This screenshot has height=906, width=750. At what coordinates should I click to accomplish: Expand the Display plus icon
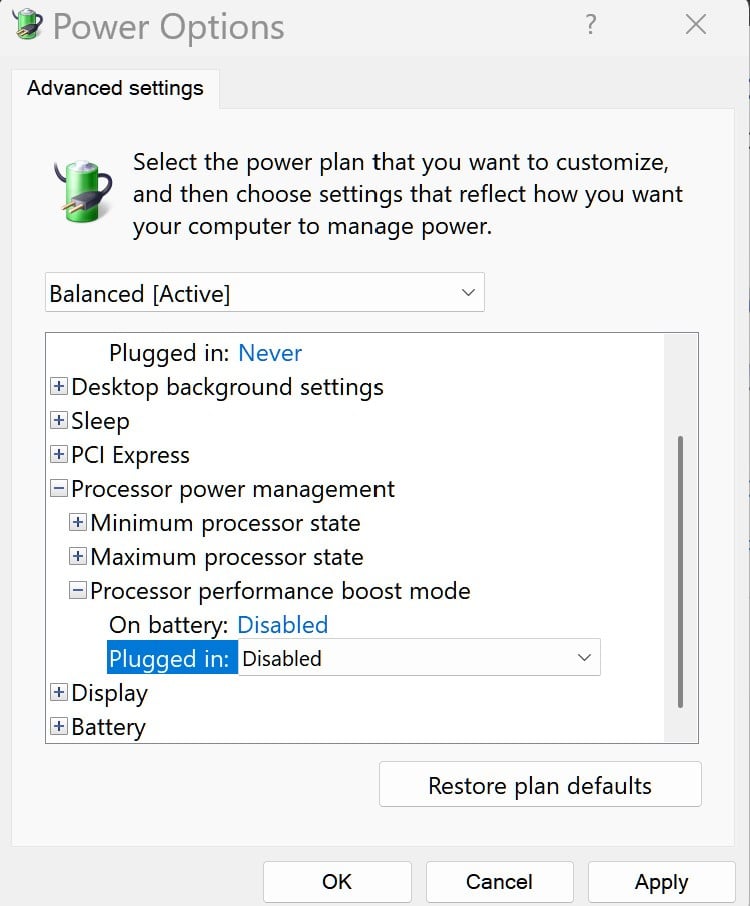coord(58,692)
